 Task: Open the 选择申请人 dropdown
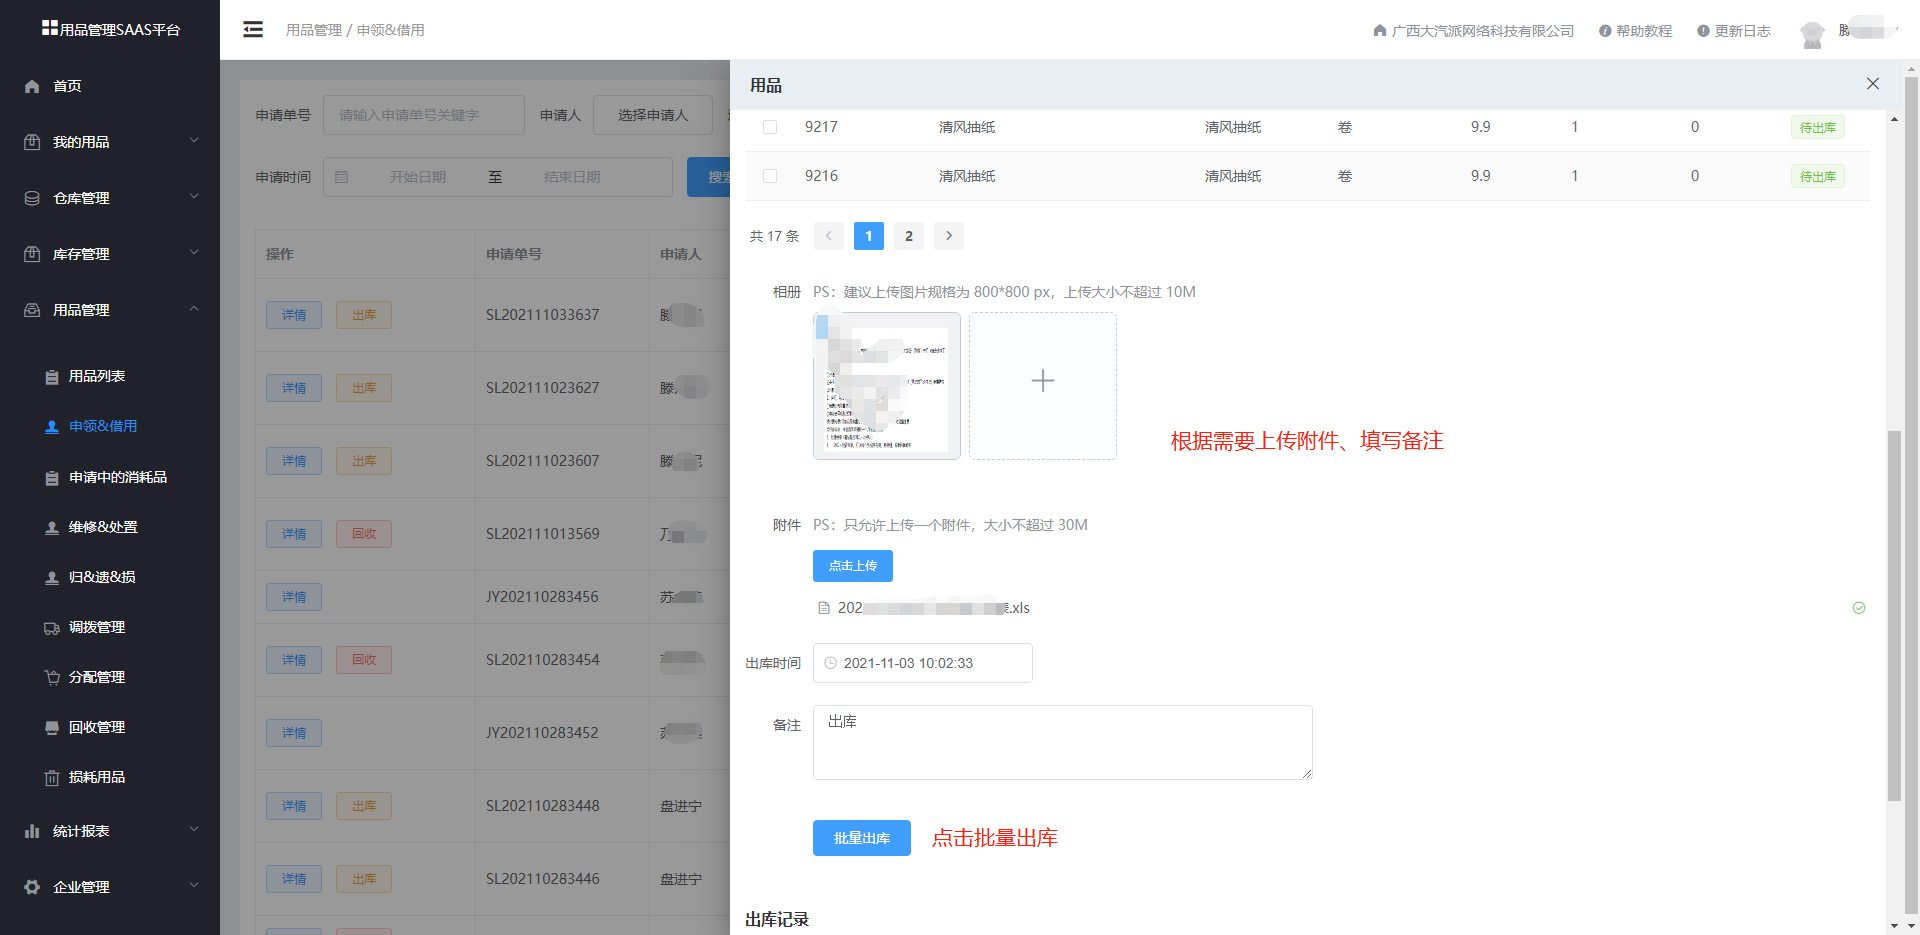653,115
